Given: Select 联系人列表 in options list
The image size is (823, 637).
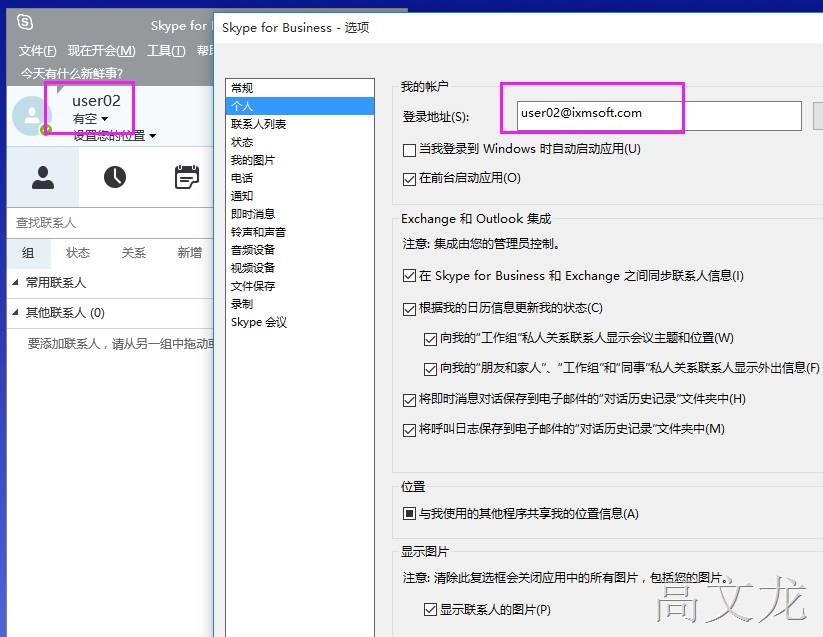Looking at the screenshot, I should [300, 124].
